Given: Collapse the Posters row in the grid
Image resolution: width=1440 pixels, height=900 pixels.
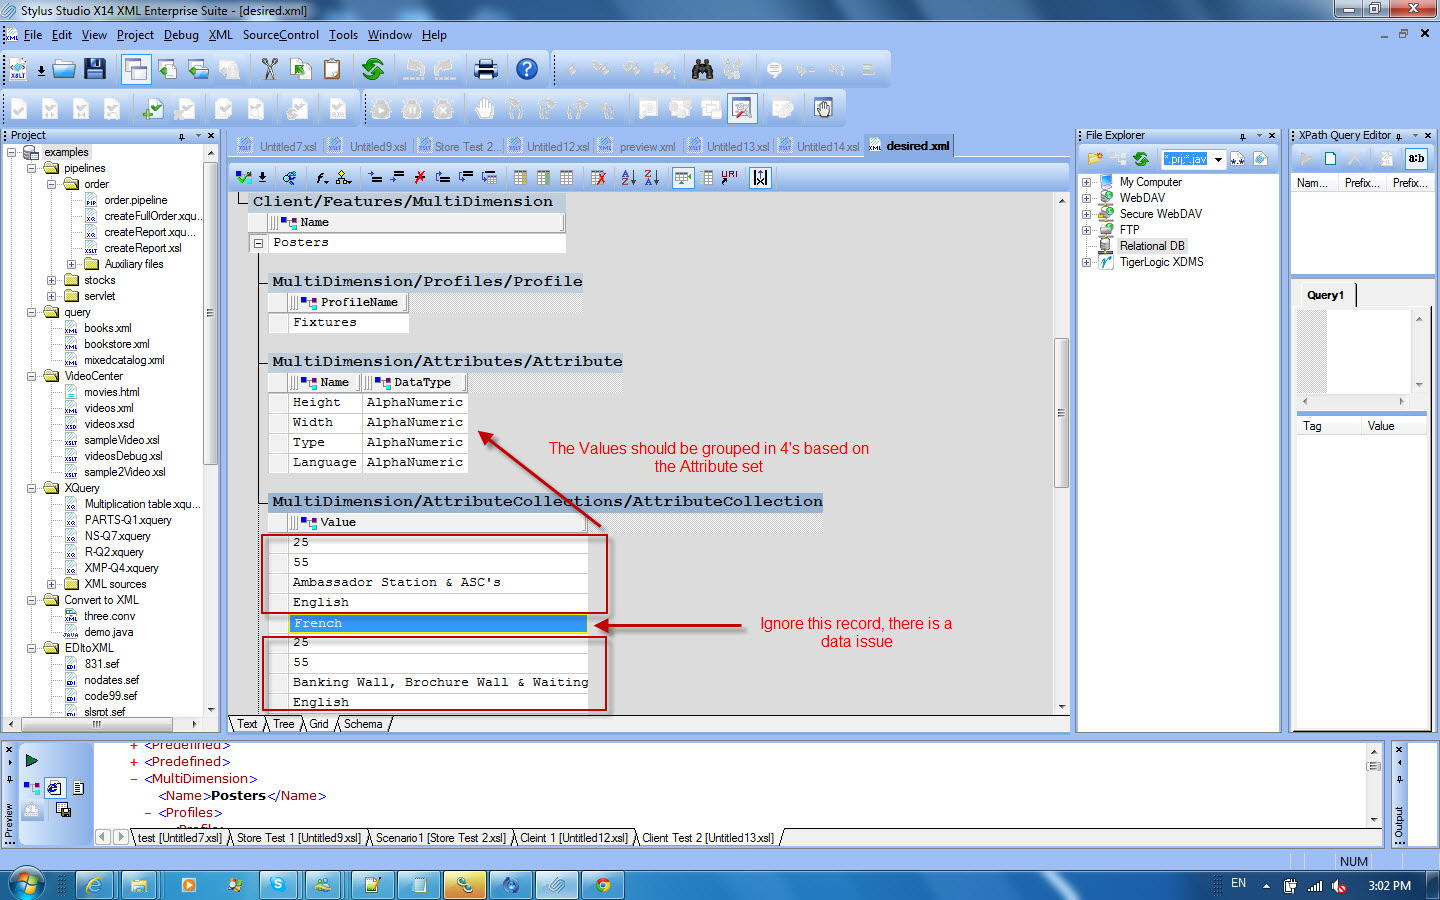Looking at the screenshot, I should (x=258, y=243).
